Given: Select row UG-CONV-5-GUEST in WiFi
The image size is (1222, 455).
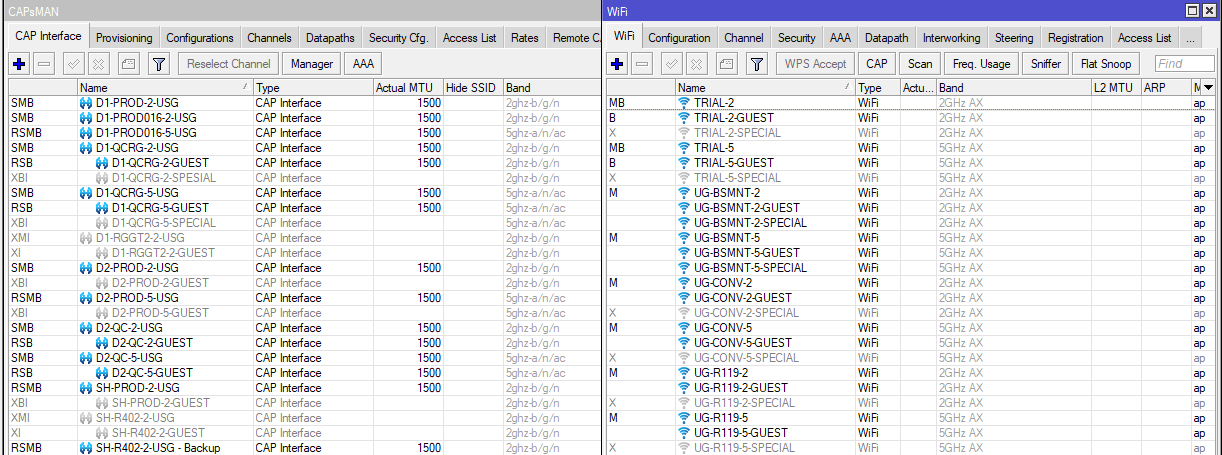Looking at the screenshot, I should 911,343.
